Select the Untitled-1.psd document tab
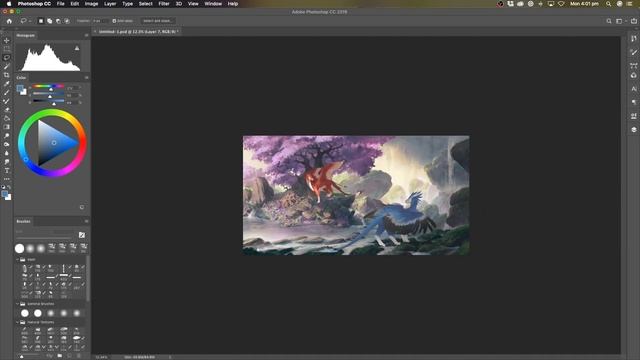 click(x=138, y=31)
